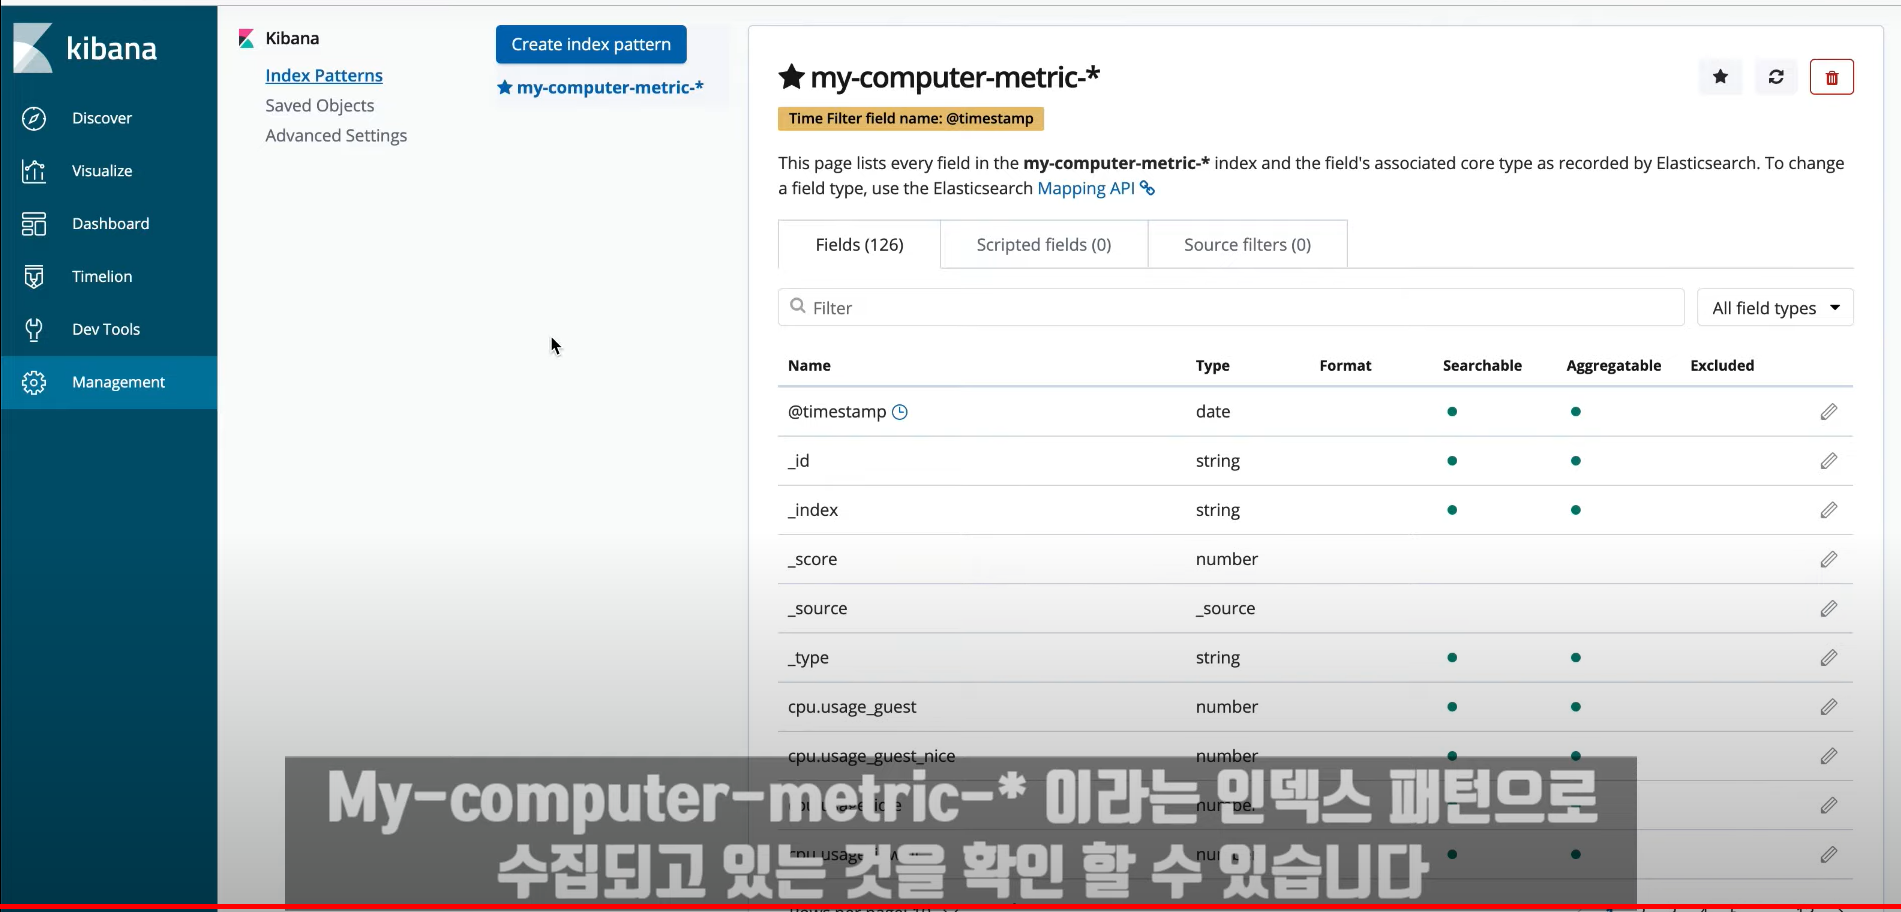Refresh the field list icon

[x=1776, y=77]
